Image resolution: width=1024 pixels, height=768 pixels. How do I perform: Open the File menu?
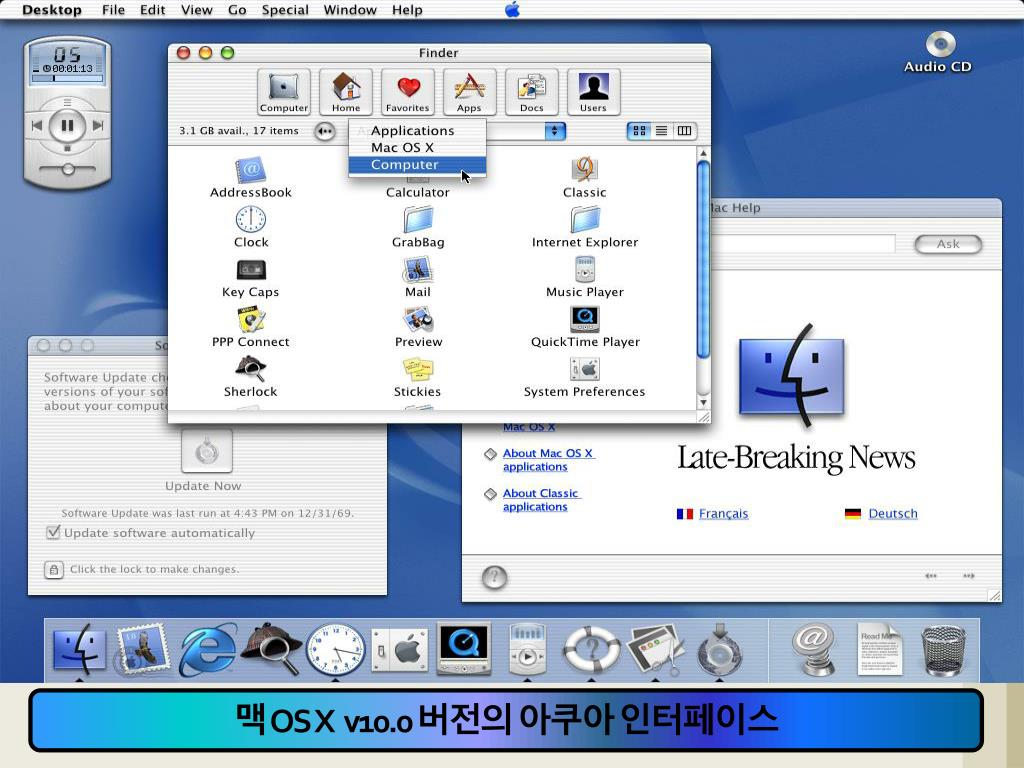pos(113,10)
